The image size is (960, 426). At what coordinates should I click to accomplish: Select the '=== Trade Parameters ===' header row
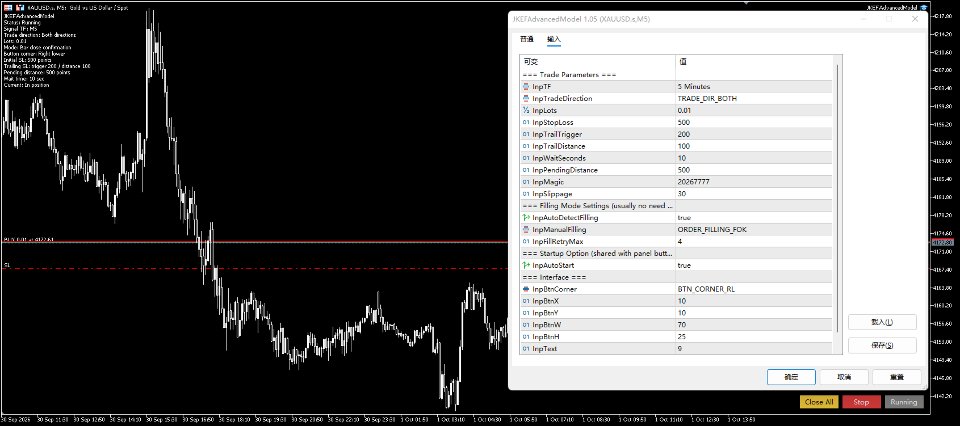677,75
